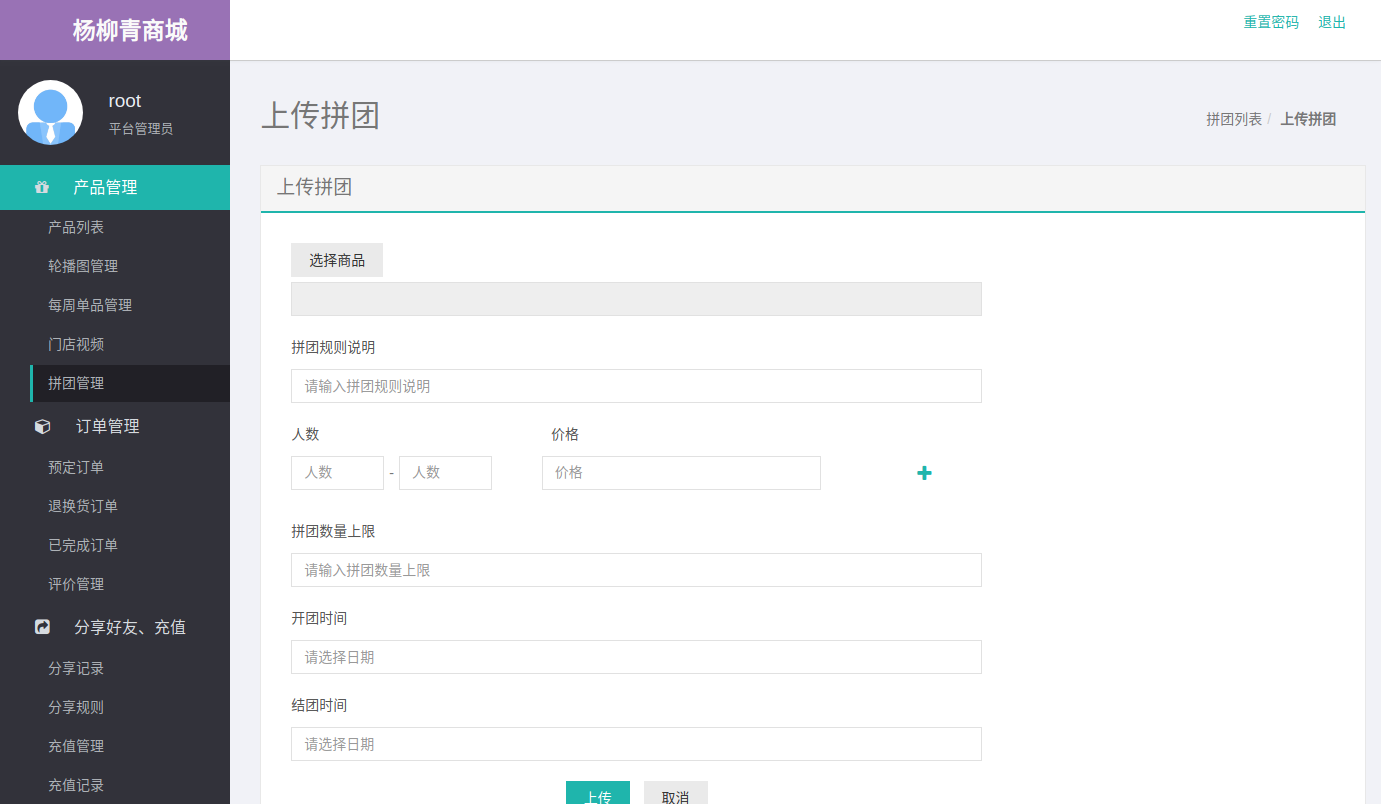The image size is (1381, 804).
Task: Open 轮播图管理 menu item
Action: point(83,266)
